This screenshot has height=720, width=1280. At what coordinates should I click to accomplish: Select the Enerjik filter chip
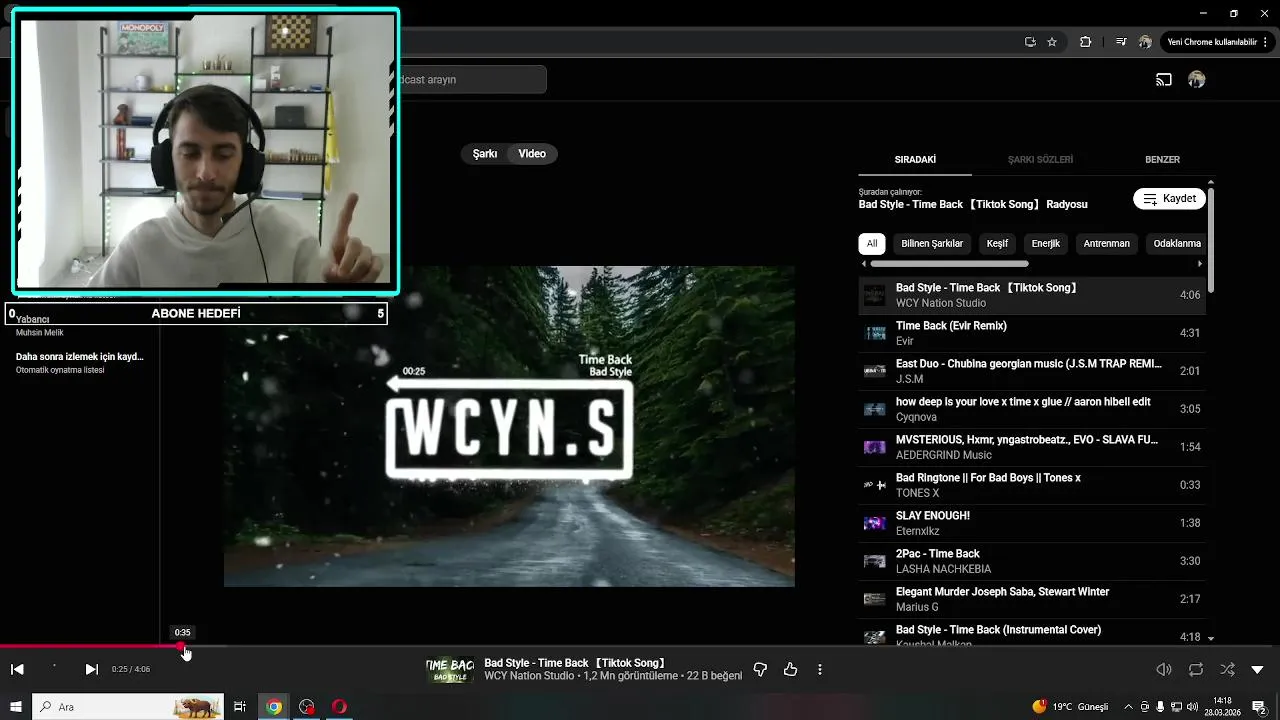click(x=1046, y=243)
